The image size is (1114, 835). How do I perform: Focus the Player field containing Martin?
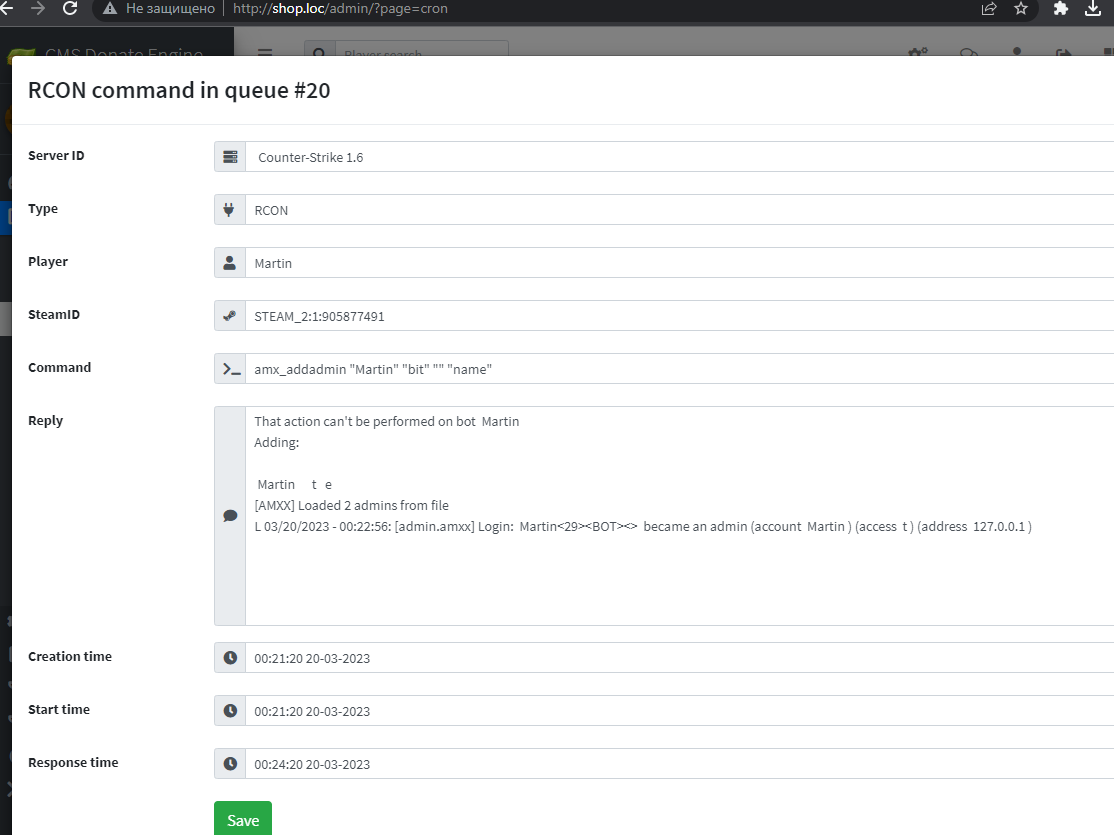coord(680,263)
